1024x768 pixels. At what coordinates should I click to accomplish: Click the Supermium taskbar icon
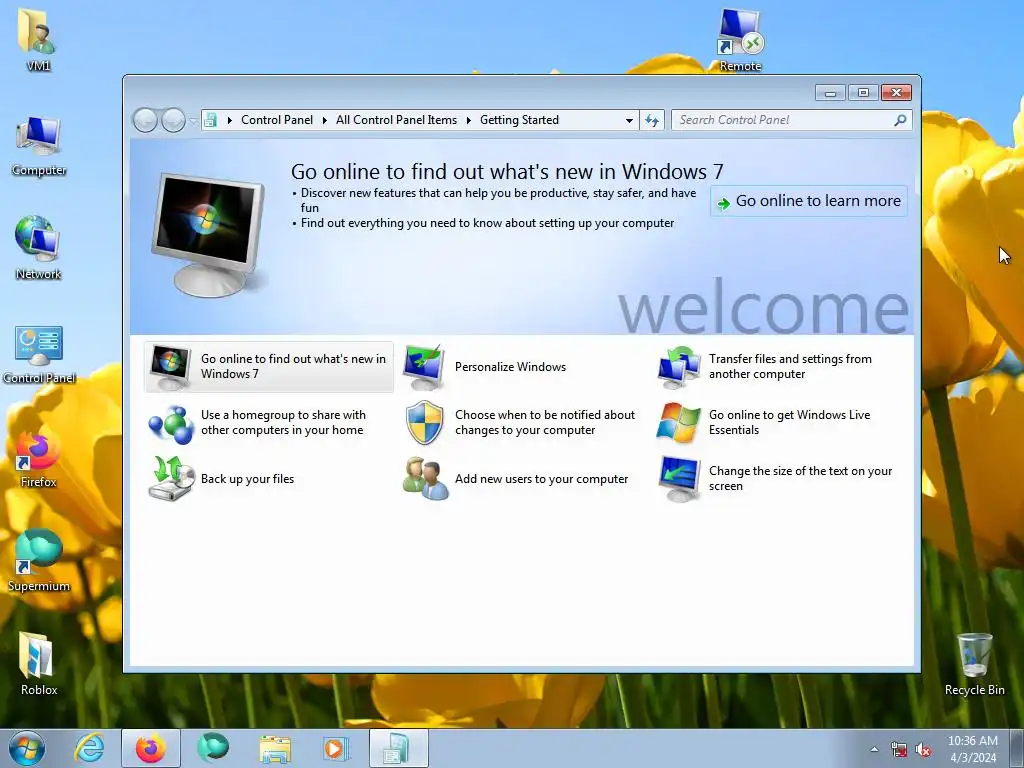[213, 748]
